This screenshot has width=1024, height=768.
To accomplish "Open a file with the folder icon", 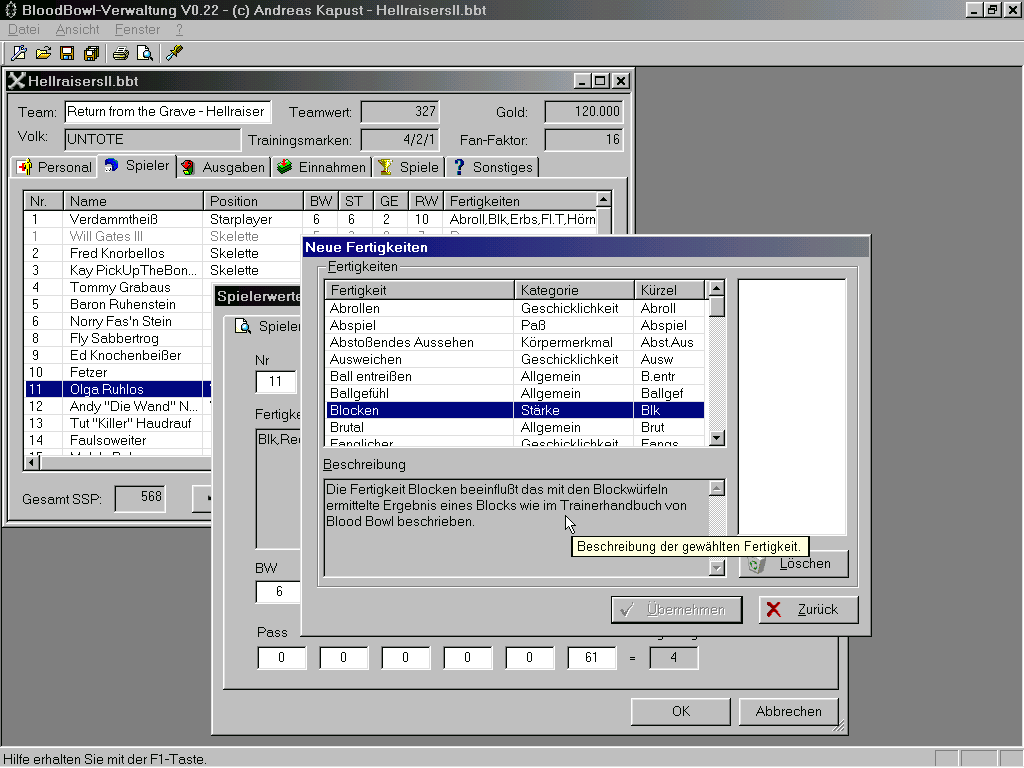I will click(x=43, y=53).
